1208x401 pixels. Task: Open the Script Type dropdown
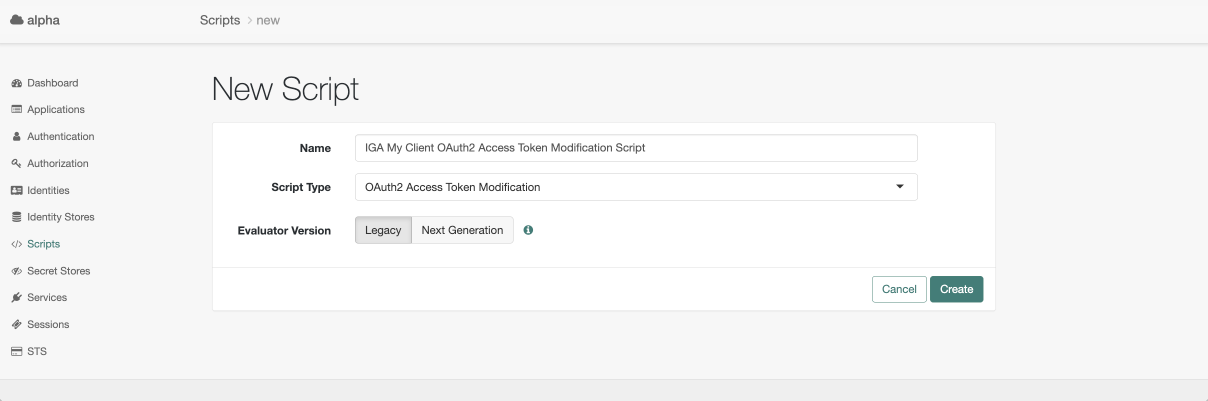pyautogui.click(x=636, y=187)
